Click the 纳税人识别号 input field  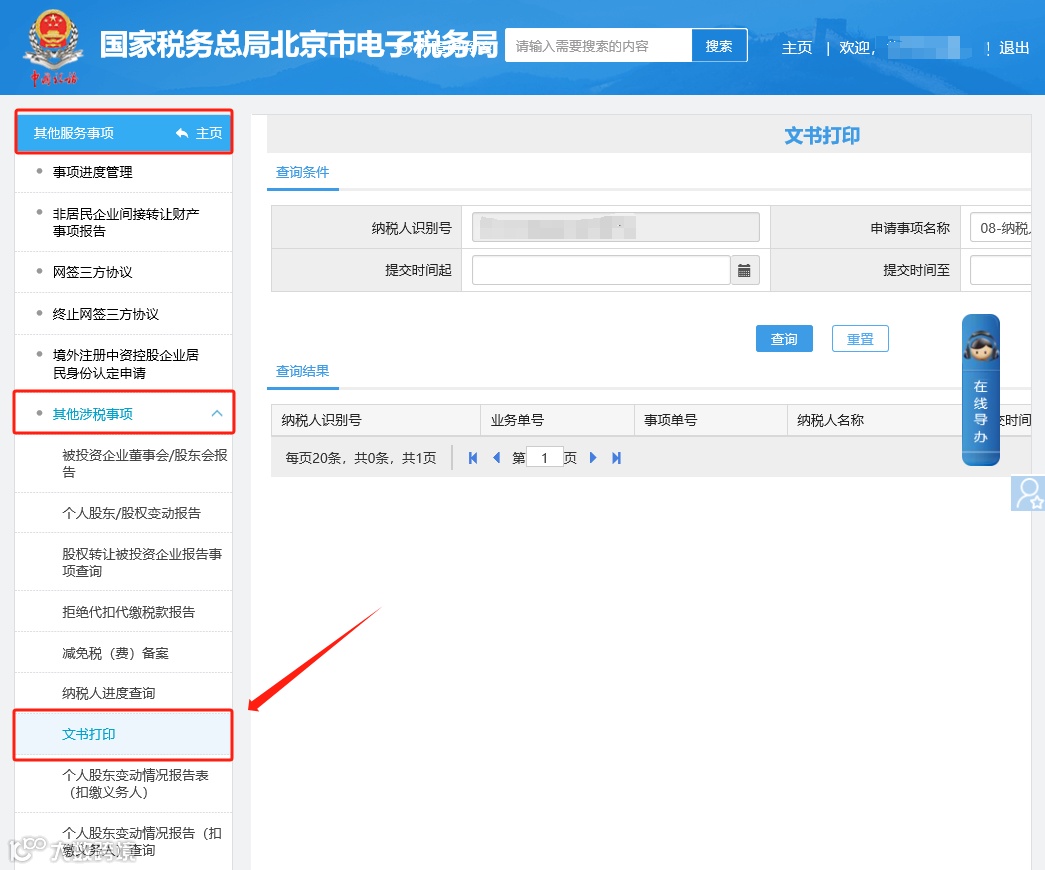coord(615,227)
